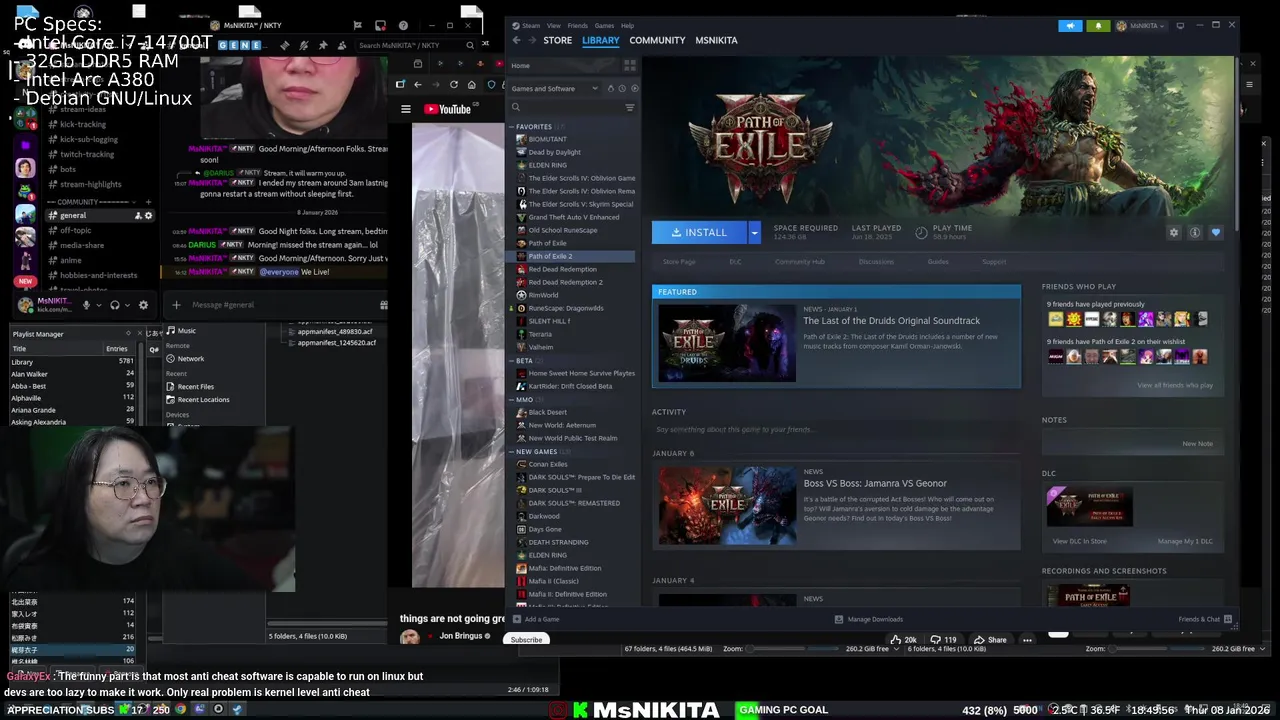The height and width of the screenshot is (720, 1280).
Task: Open the Games menu in Steam
Action: point(605,26)
